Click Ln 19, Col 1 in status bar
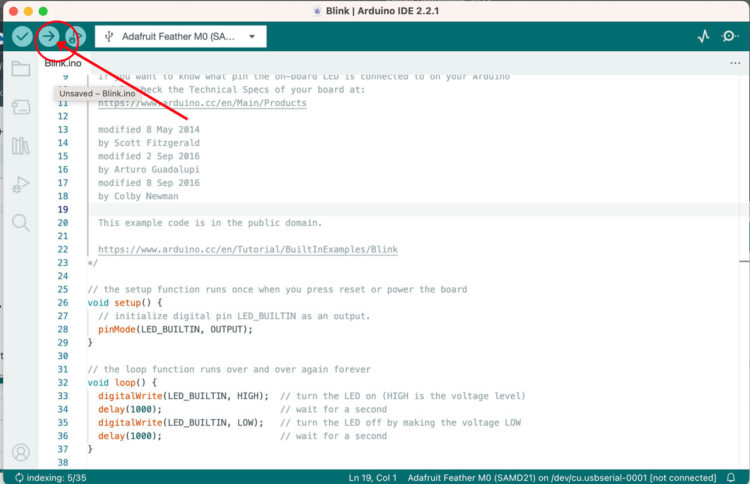Viewport: 750px width, 484px height. 372,477
